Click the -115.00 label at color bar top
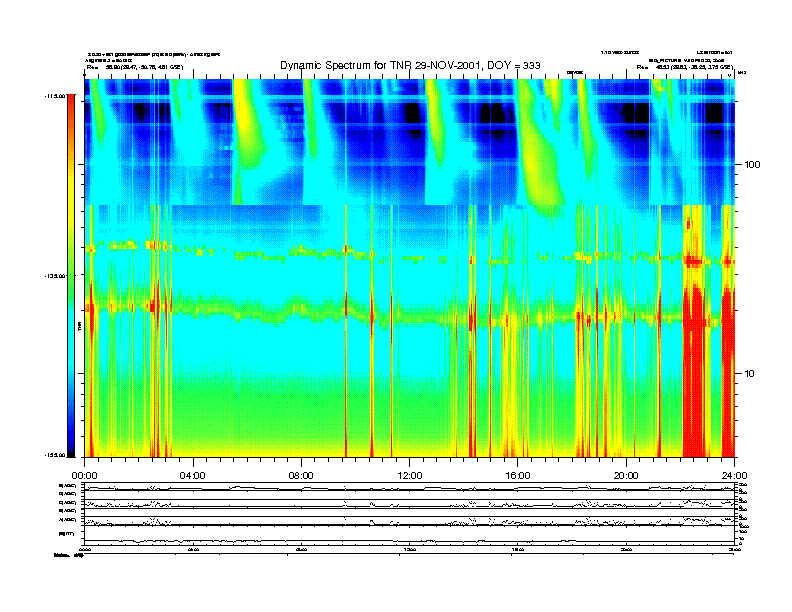792x612 pixels. pyautogui.click(x=55, y=95)
